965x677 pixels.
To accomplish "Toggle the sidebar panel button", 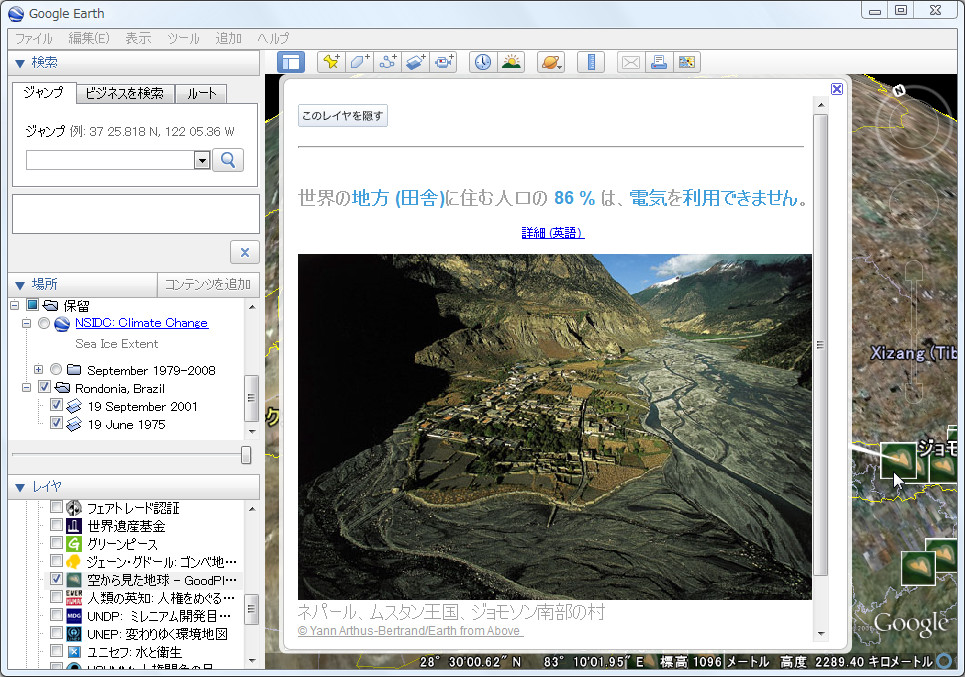I will point(290,62).
